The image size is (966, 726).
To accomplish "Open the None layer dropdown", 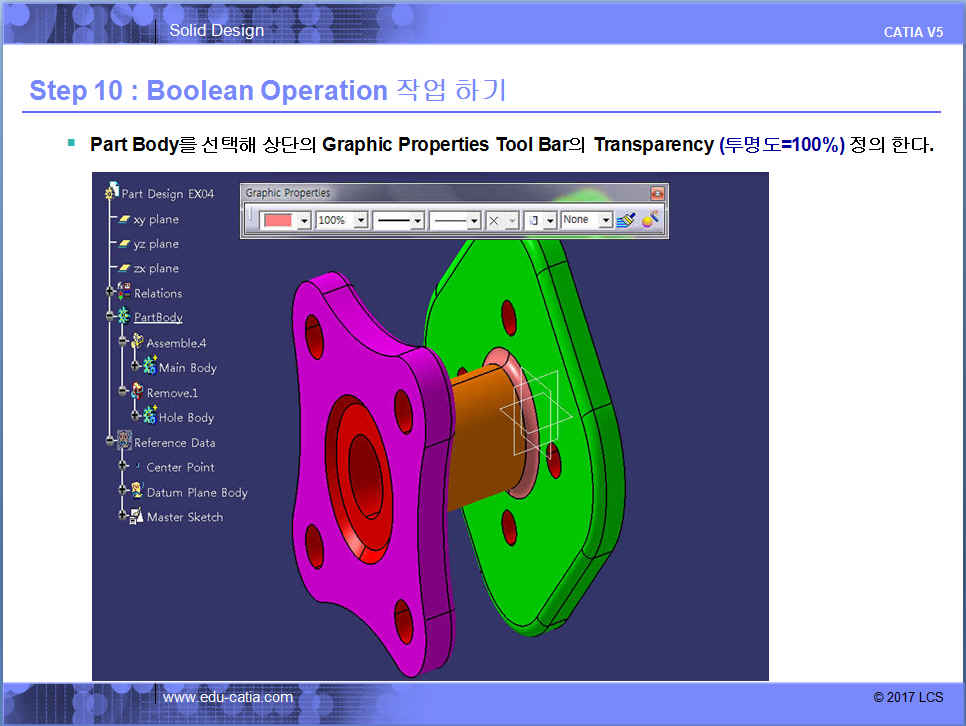I will [605, 221].
